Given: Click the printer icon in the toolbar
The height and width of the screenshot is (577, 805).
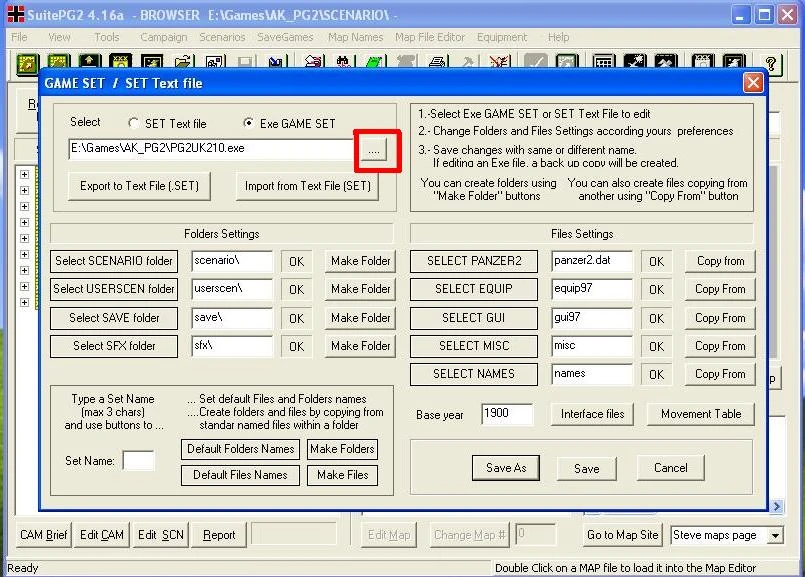Looking at the screenshot, I should (x=436, y=64).
